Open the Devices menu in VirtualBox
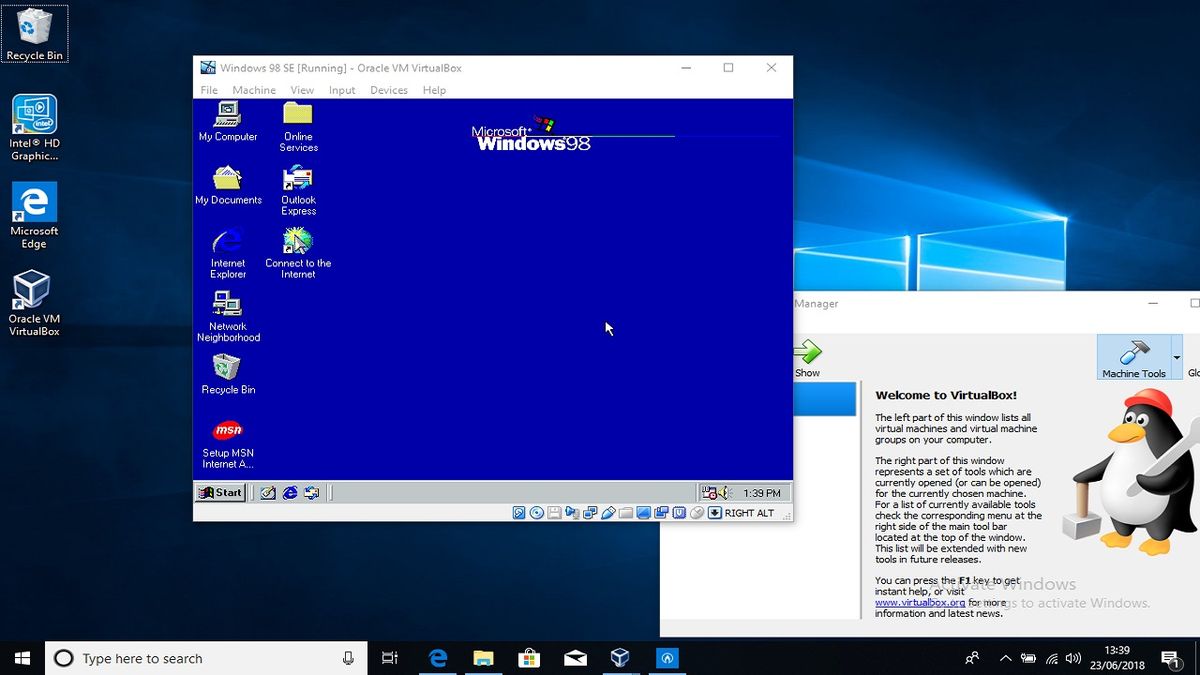The width and height of the screenshot is (1200, 675). coord(389,90)
